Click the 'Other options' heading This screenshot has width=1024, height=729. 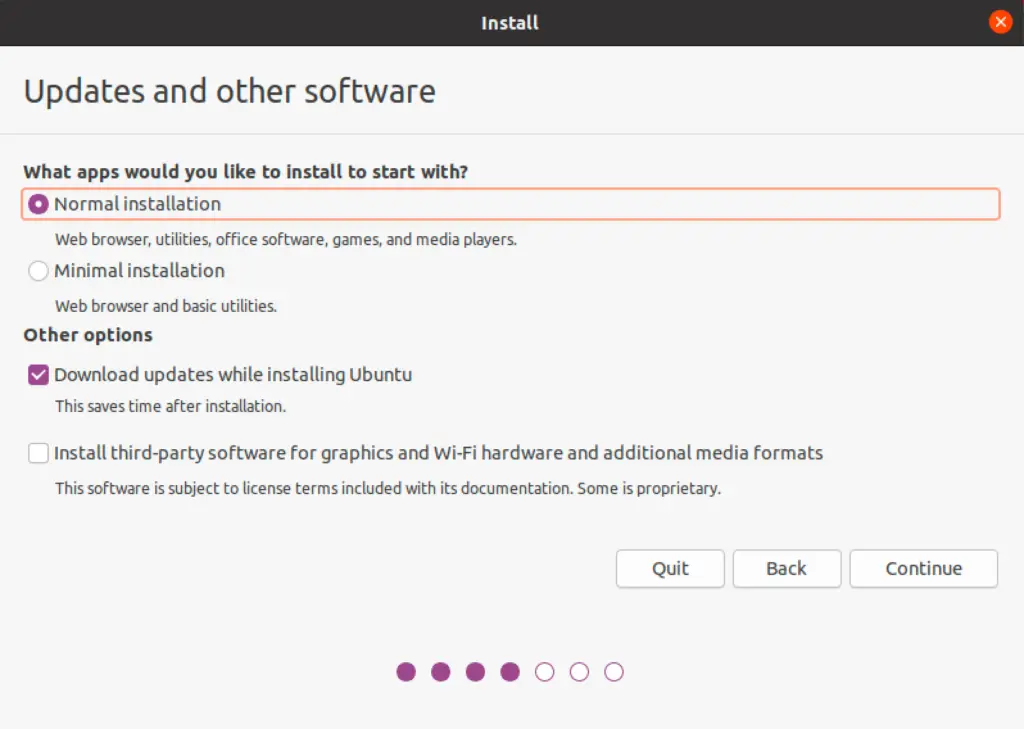pyautogui.click(x=88, y=335)
